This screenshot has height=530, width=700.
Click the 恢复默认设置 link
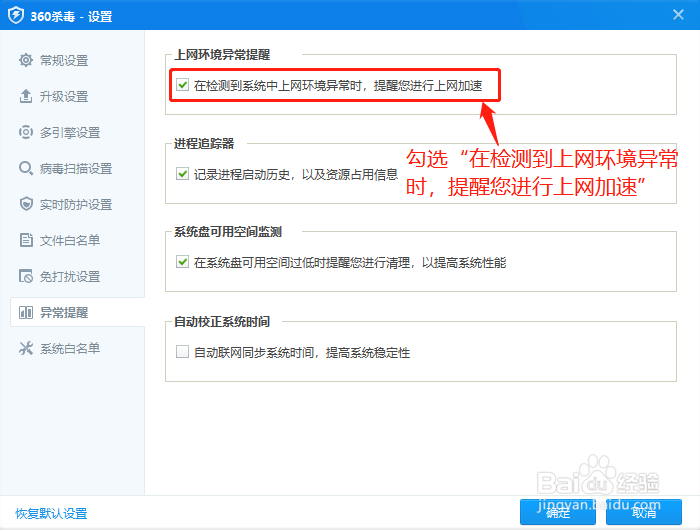[x=51, y=513]
